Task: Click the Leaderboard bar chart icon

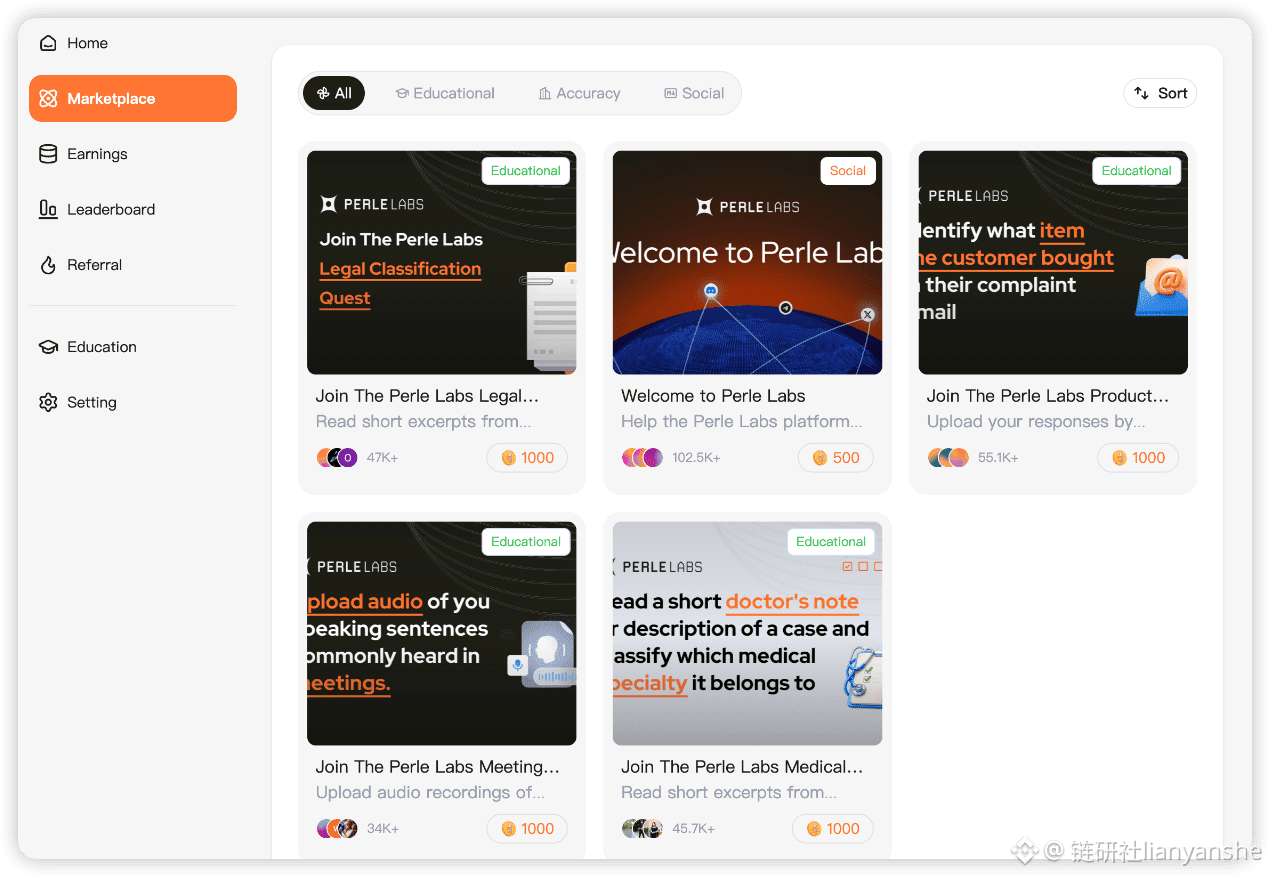Action: (48, 209)
